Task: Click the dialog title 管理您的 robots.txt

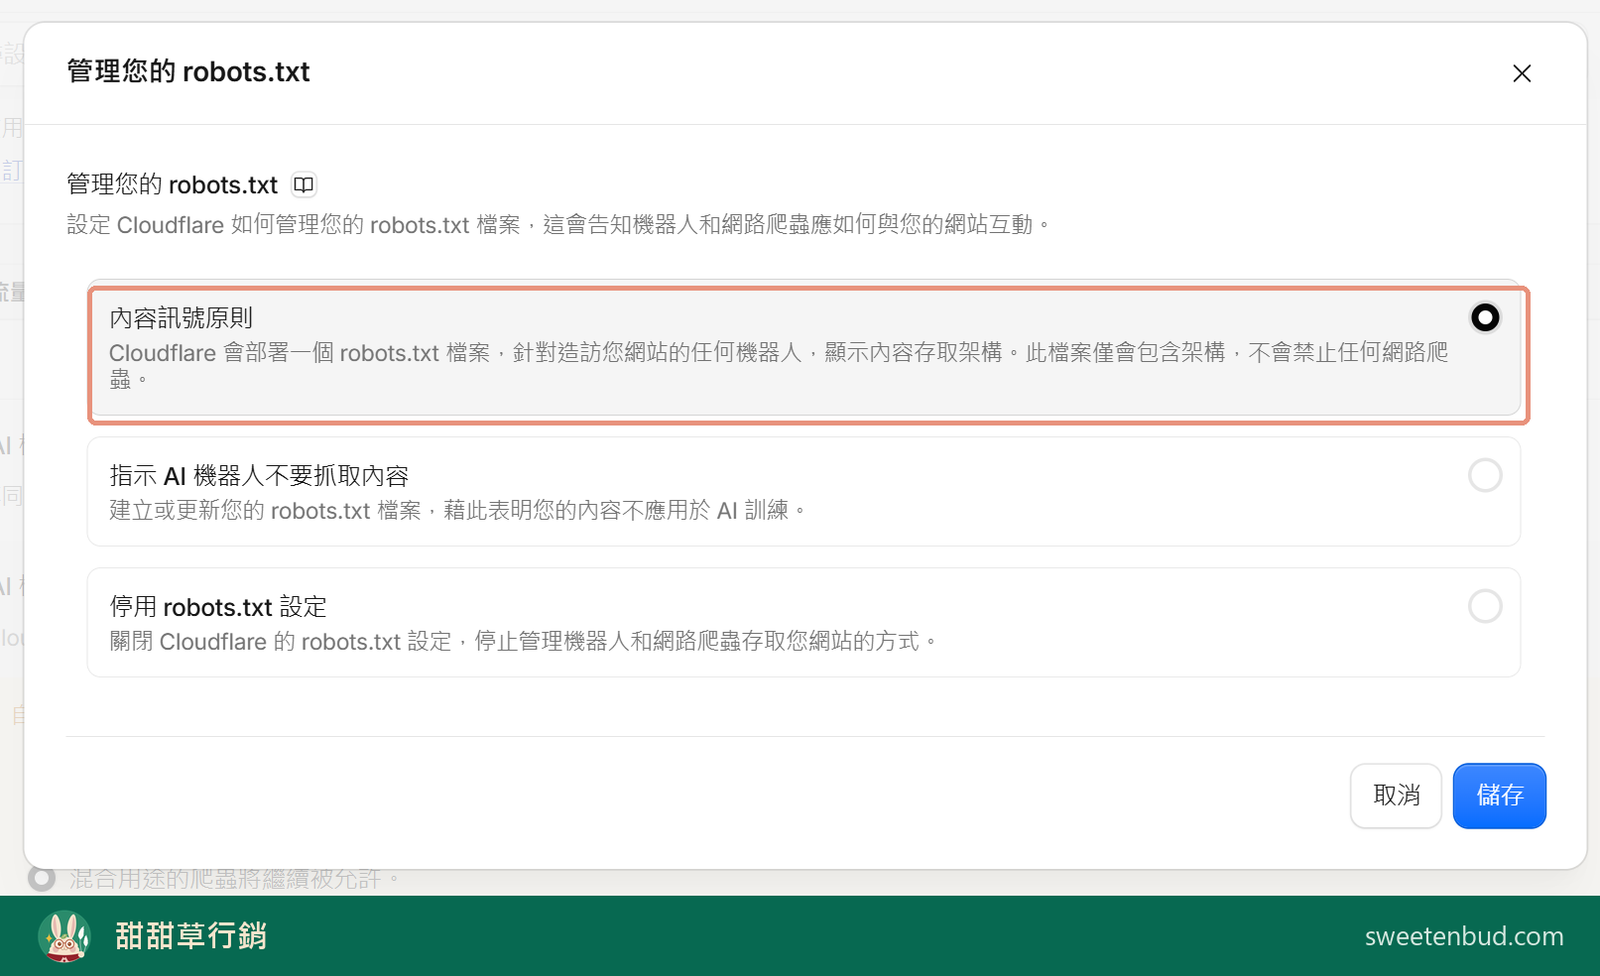Action: coord(188,72)
